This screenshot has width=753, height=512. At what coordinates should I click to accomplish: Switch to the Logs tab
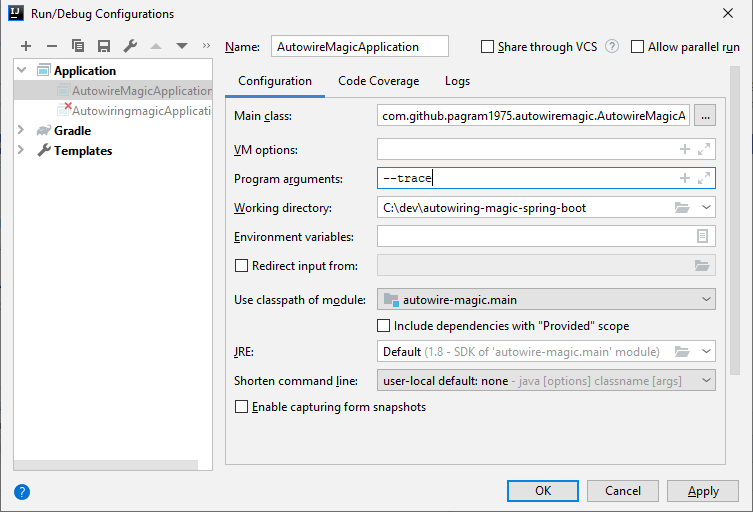457,81
